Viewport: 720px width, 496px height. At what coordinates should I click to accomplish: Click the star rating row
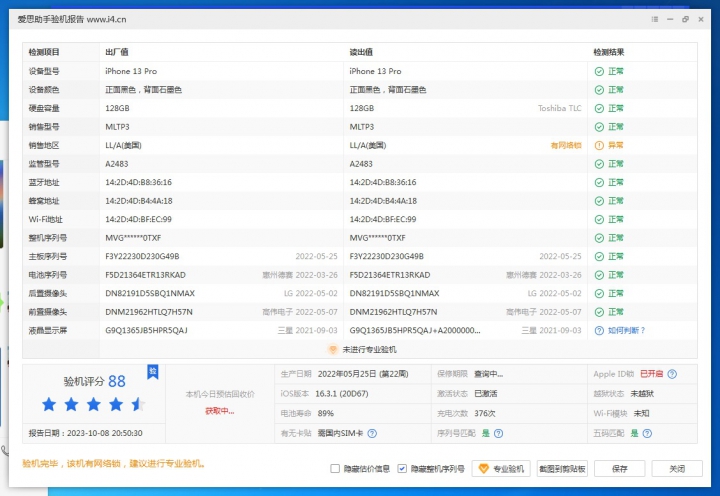[x=94, y=405]
